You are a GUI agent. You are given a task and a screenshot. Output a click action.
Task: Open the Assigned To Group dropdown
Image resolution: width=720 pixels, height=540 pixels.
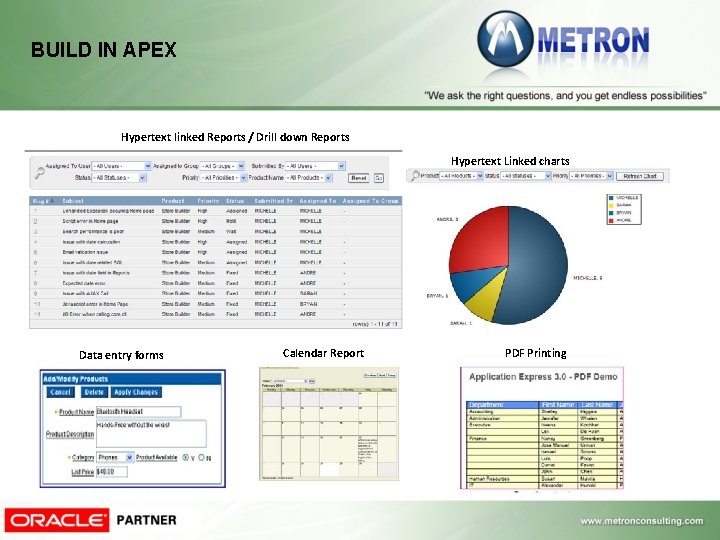pos(222,166)
